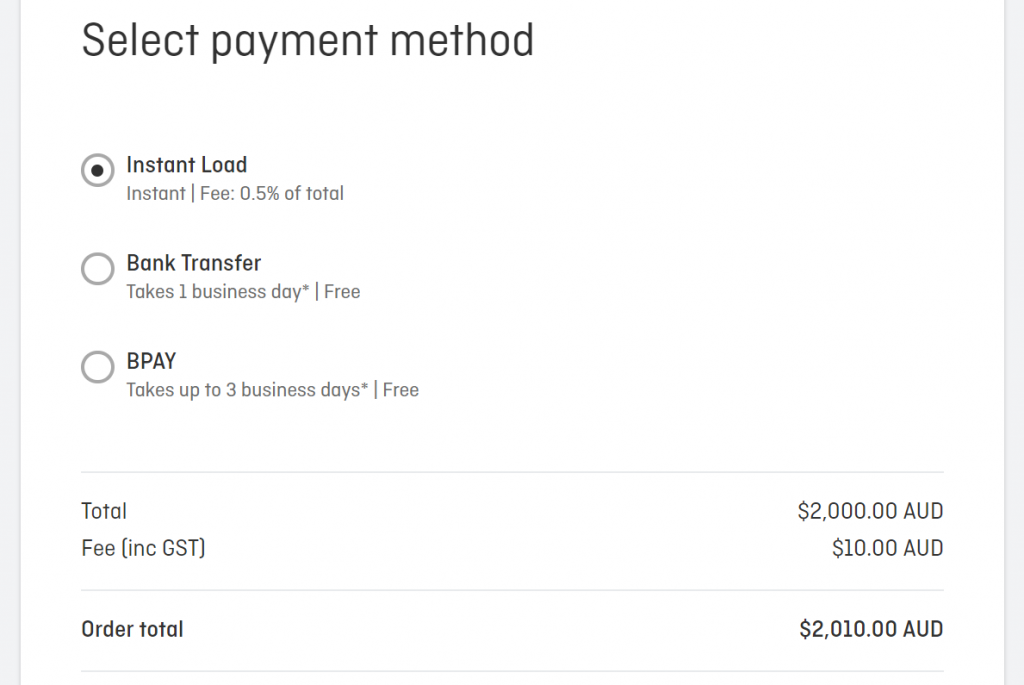Click the "Instant Load" option label
Screen dimensions: 1024x685
(186, 165)
